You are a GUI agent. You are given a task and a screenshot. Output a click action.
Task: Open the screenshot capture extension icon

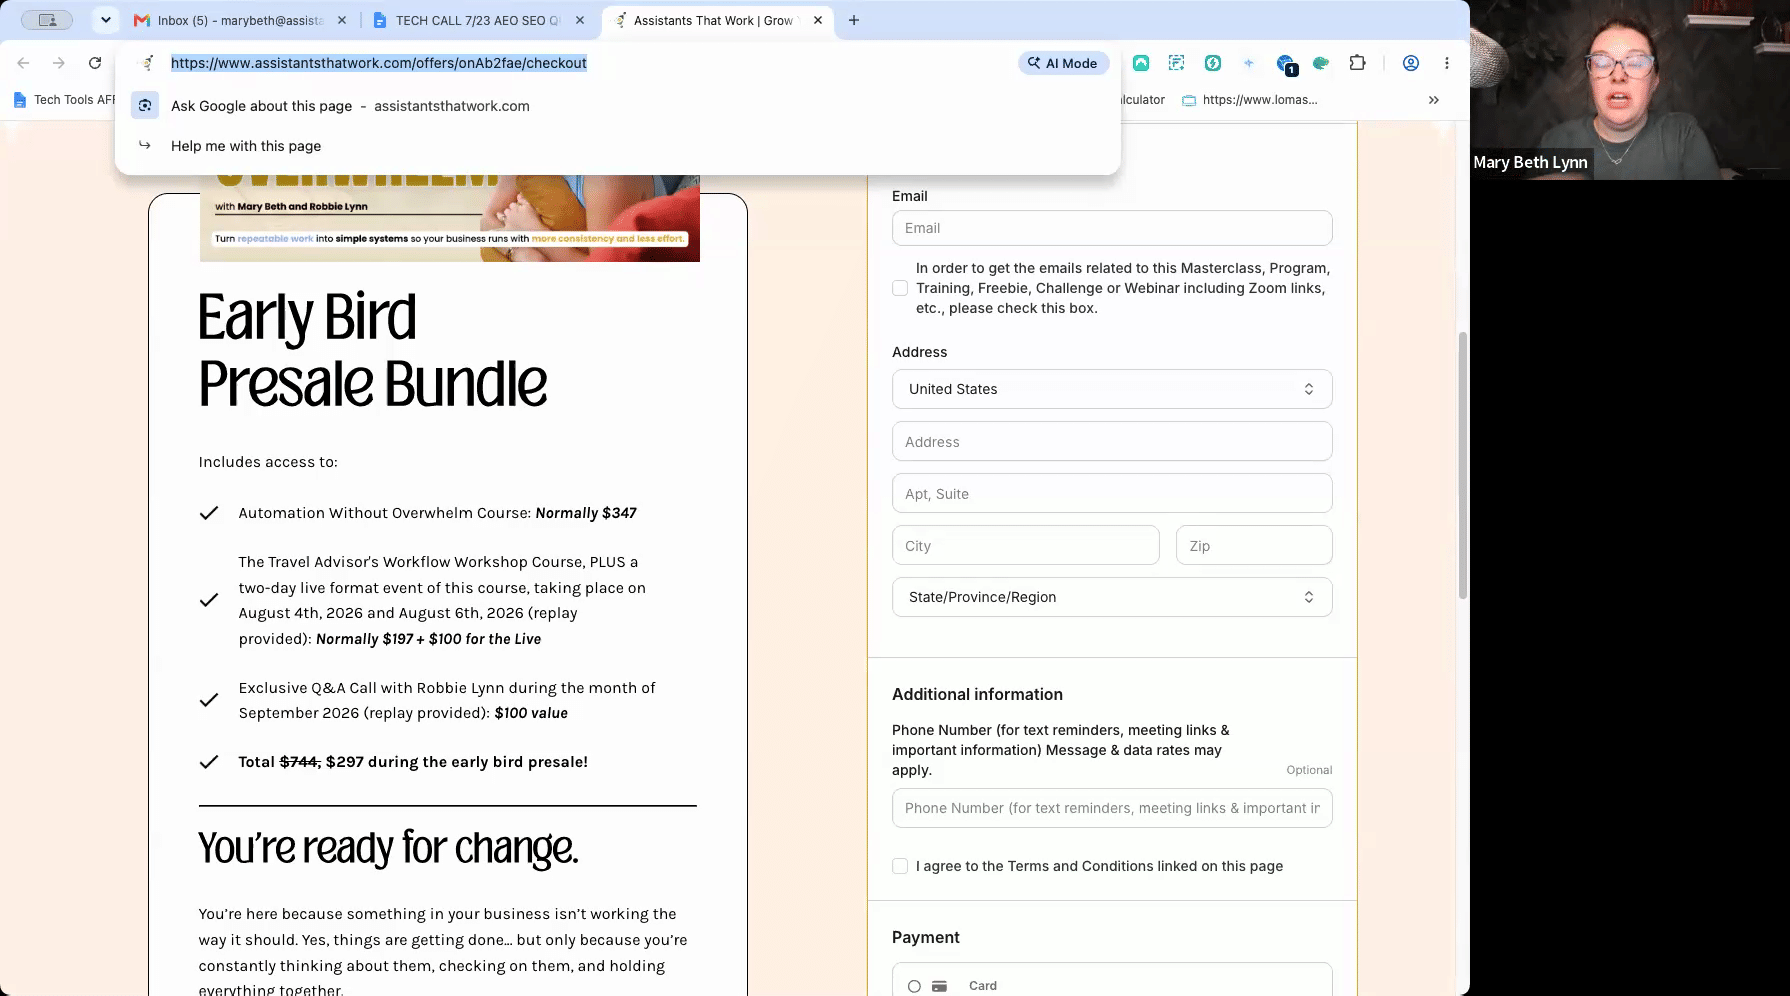click(x=1177, y=63)
